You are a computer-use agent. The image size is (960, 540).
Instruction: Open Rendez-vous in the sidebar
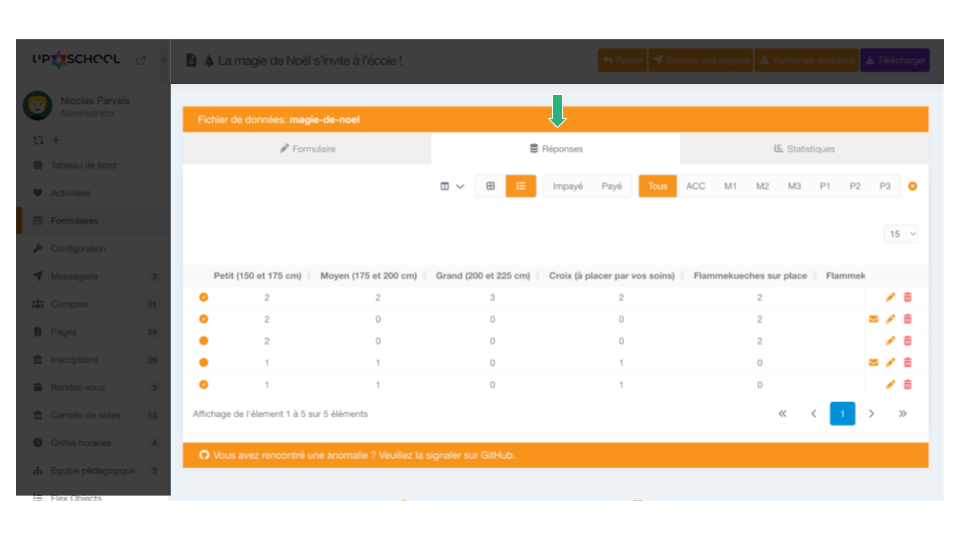[x=77, y=387]
